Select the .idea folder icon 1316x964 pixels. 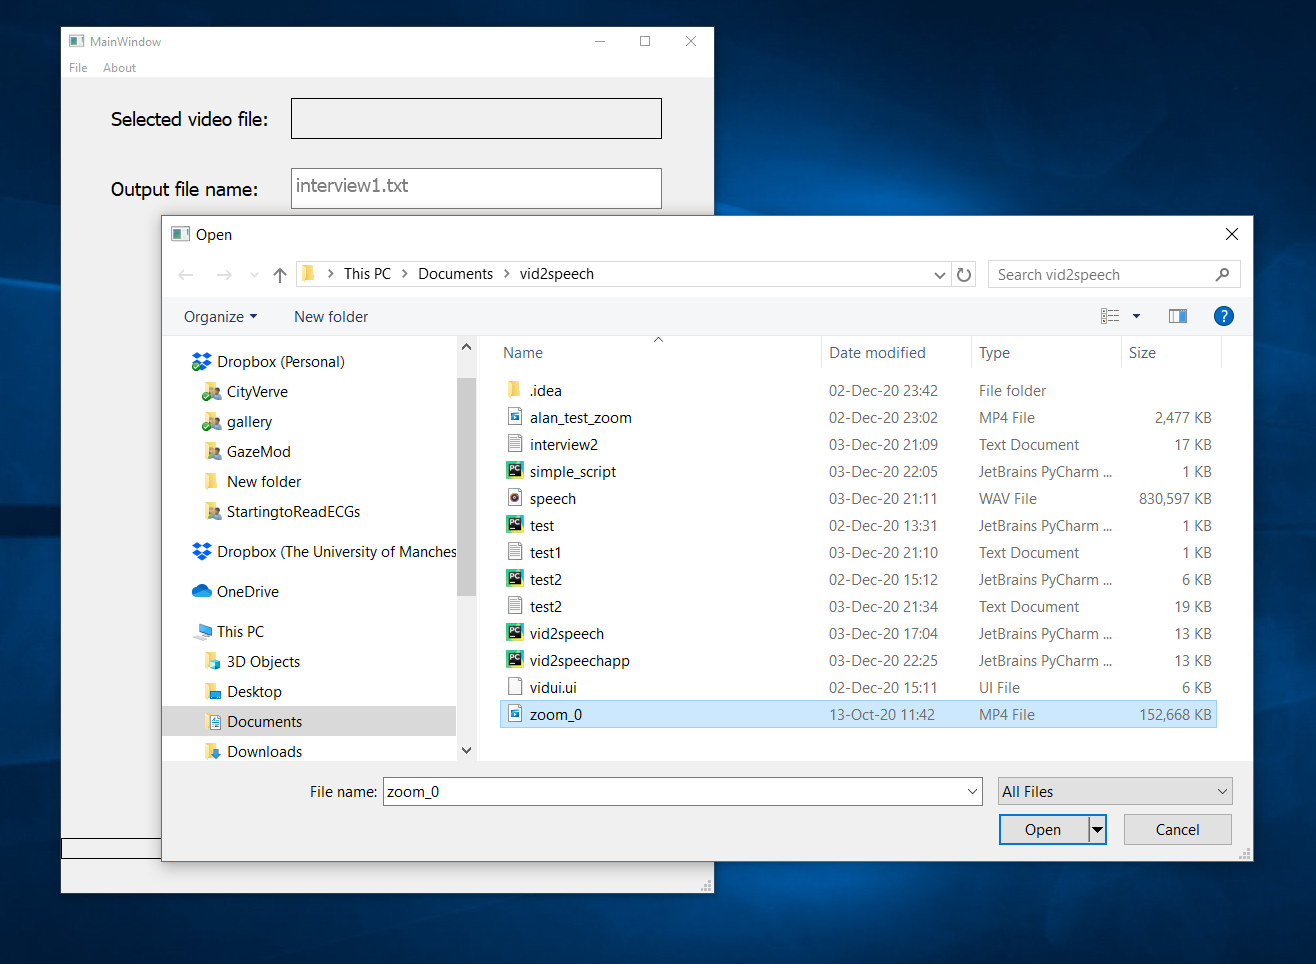(515, 390)
